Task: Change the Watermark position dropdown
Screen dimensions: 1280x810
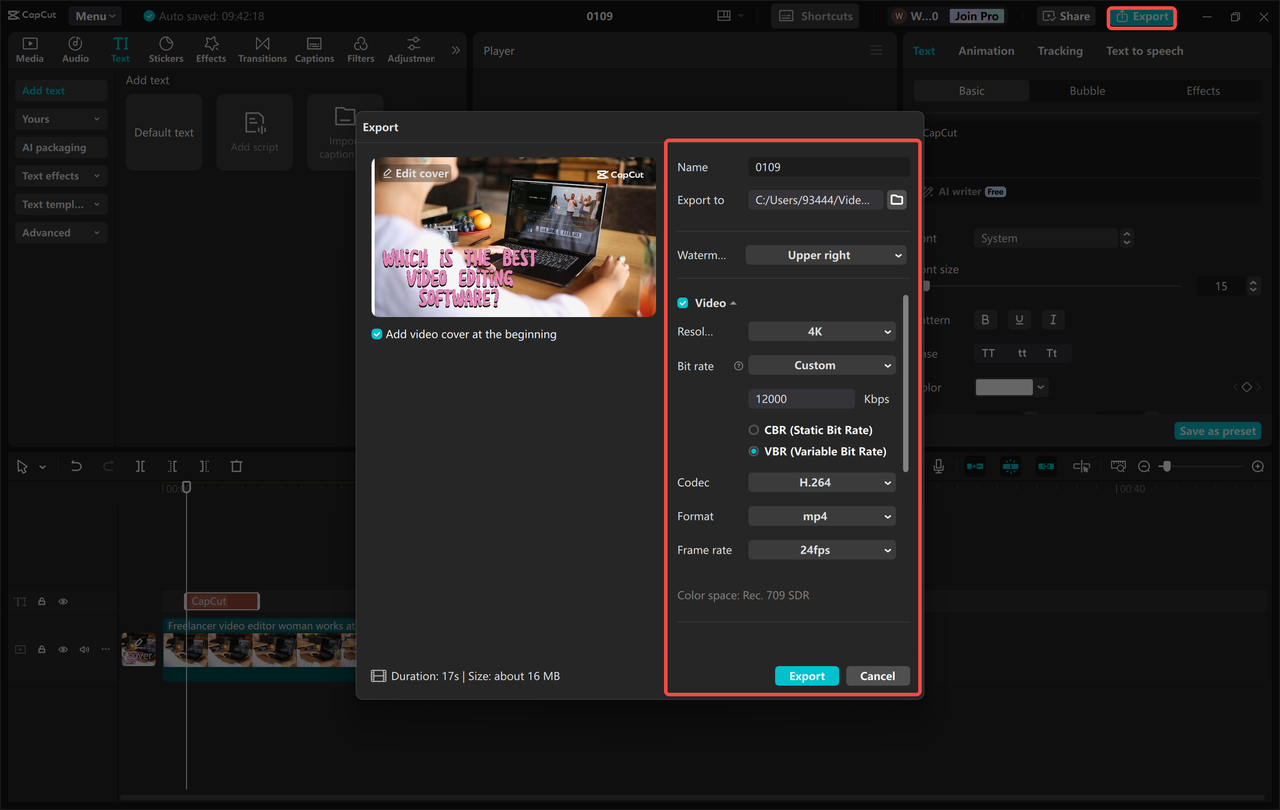Action: (825, 255)
